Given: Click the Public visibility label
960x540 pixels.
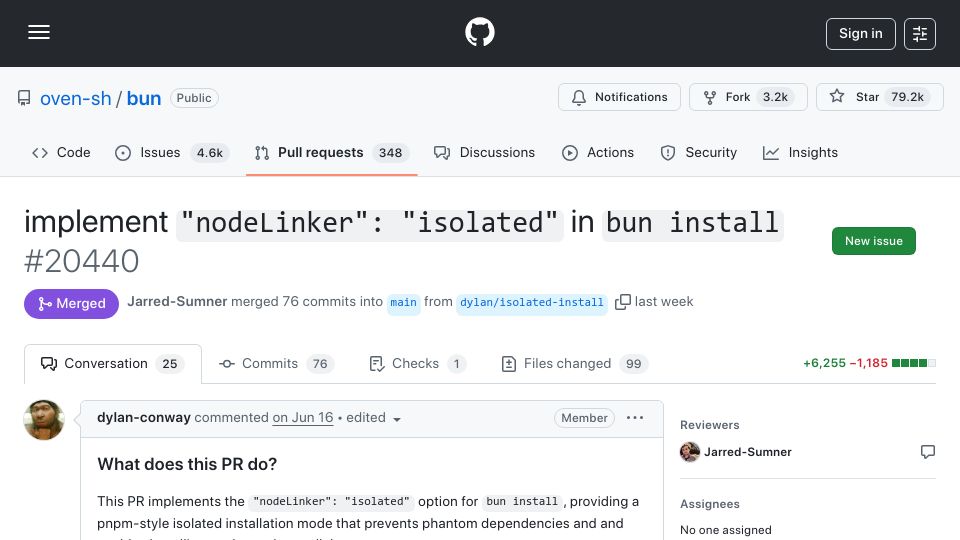Looking at the screenshot, I should click(194, 98).
